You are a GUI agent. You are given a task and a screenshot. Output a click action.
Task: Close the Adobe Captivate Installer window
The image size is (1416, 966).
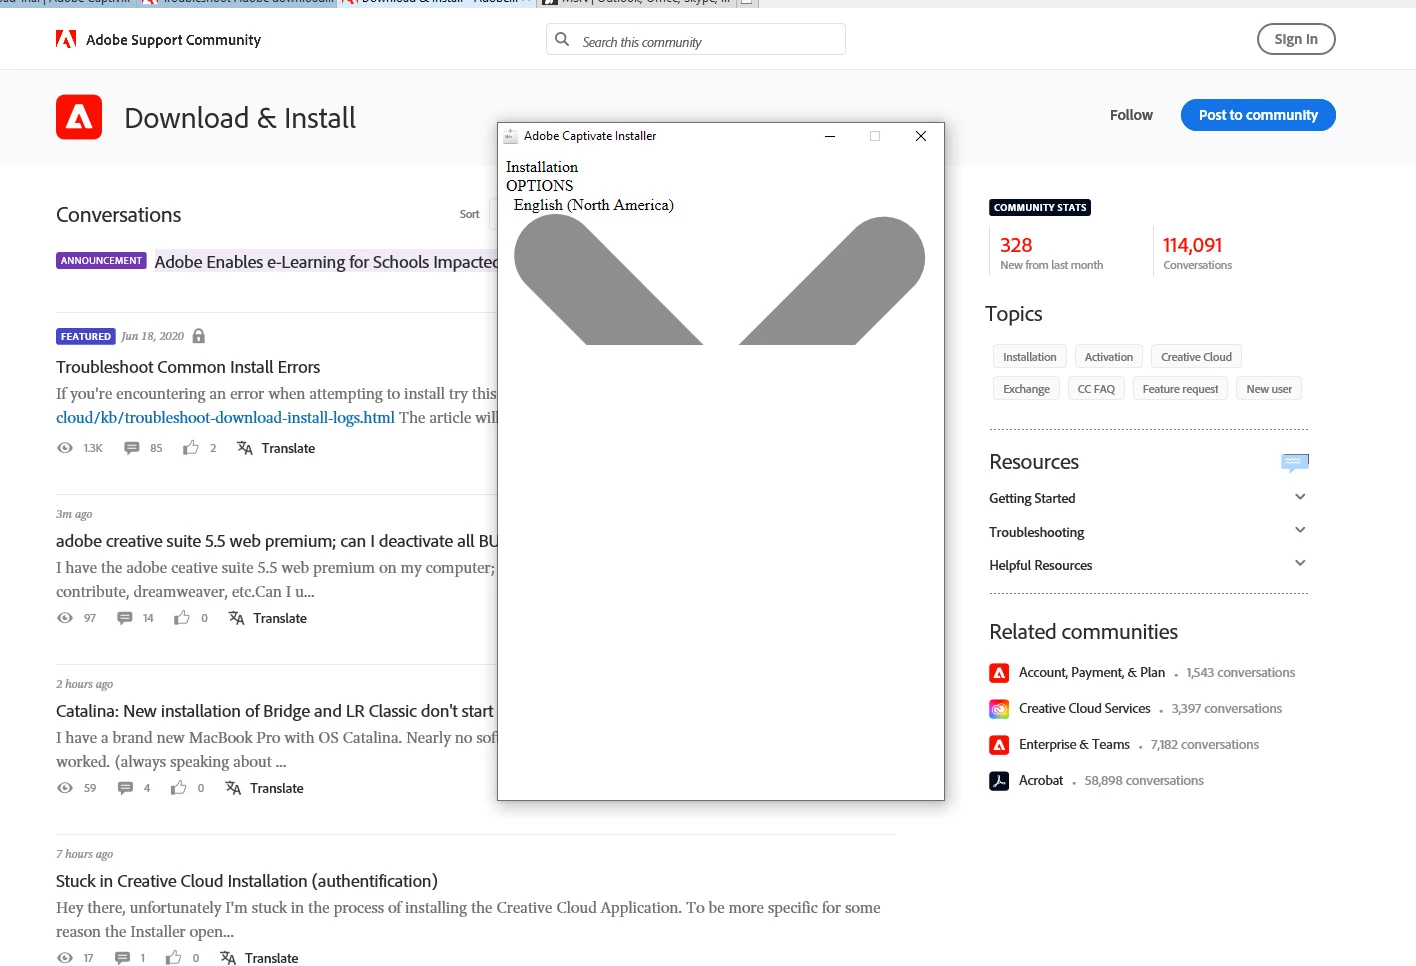pos(921,136)
